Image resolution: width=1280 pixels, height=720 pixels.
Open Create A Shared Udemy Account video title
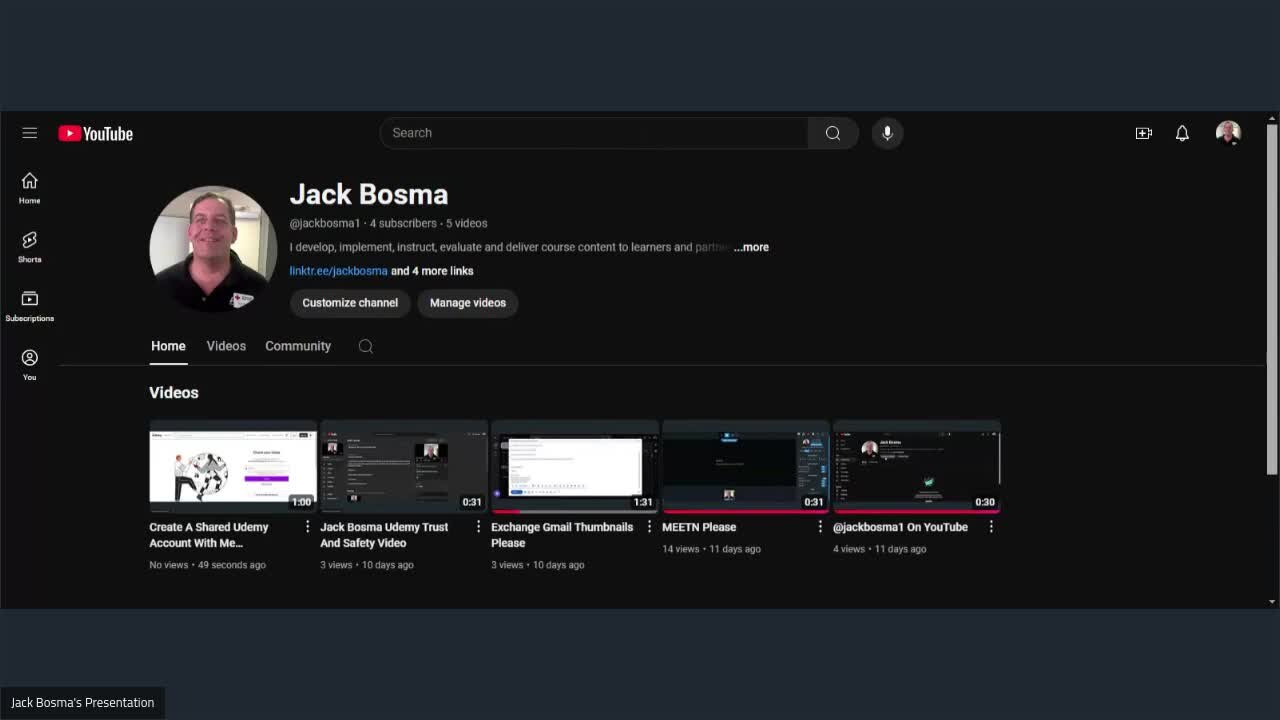[x=209, y=535]
